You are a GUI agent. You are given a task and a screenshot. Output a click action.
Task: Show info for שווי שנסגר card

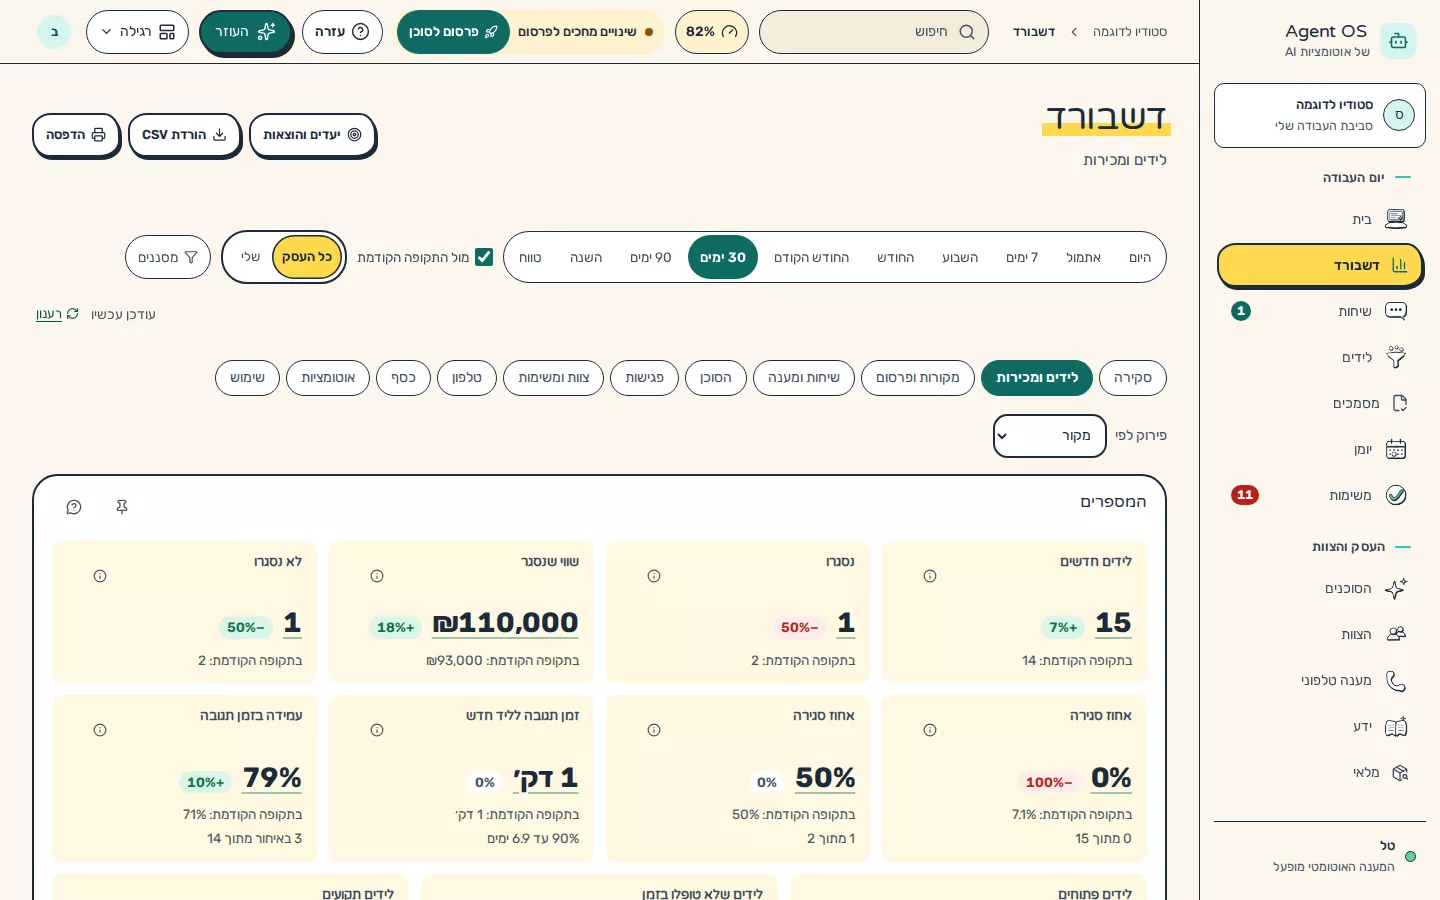(377, 576)
